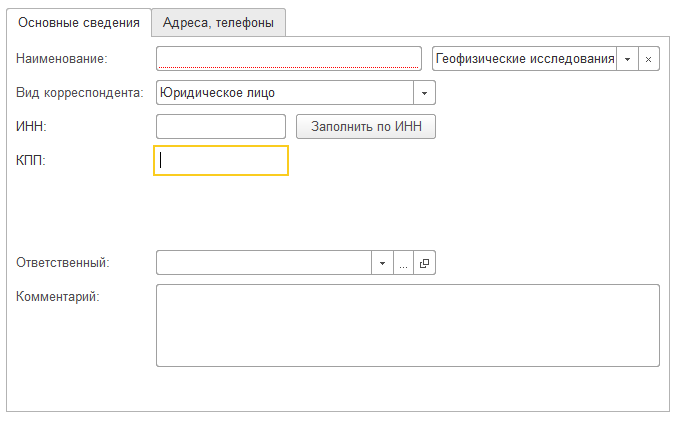
Task: Click the Наименование input field
Action: [x=288, y=59]
